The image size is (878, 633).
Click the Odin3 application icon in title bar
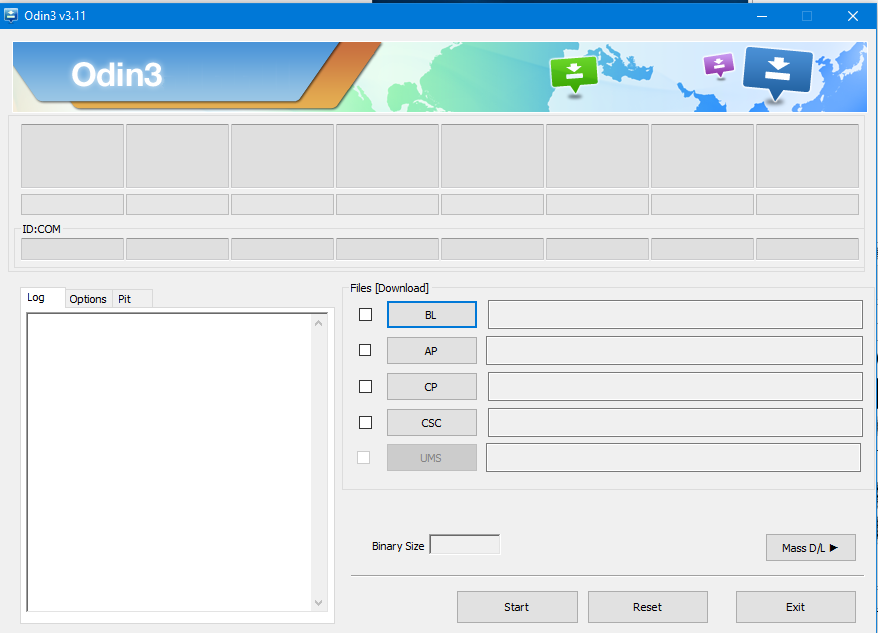(11, 15)
